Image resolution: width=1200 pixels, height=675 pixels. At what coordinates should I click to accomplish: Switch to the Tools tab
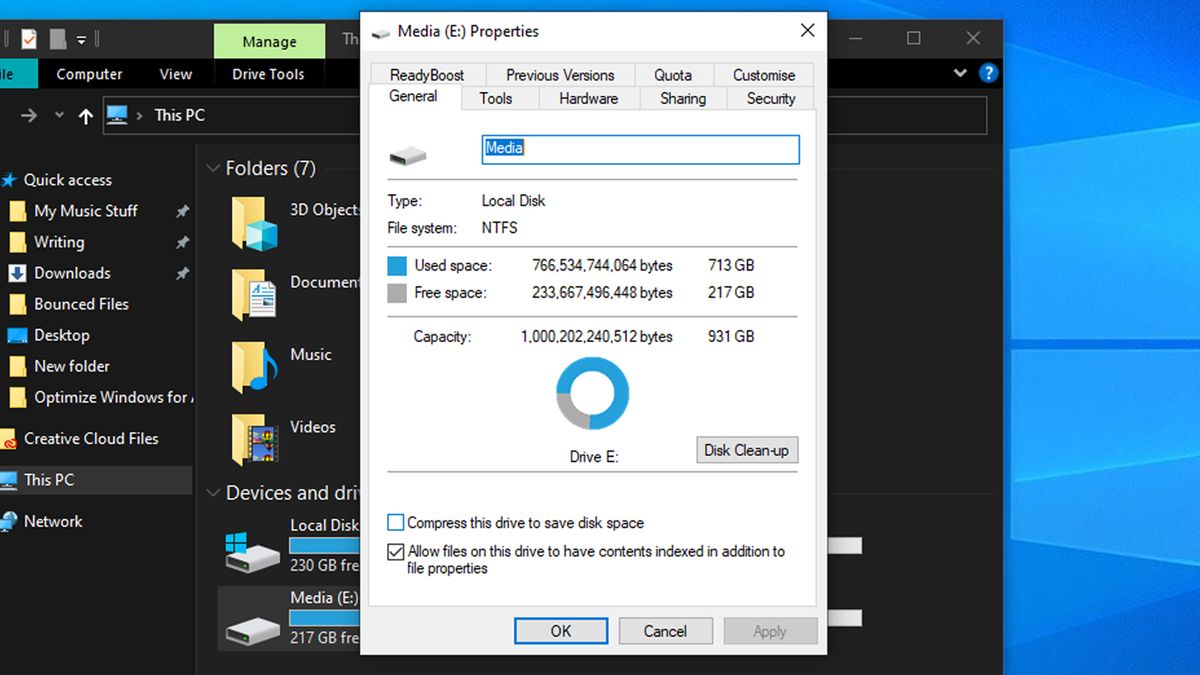[498, 98]
